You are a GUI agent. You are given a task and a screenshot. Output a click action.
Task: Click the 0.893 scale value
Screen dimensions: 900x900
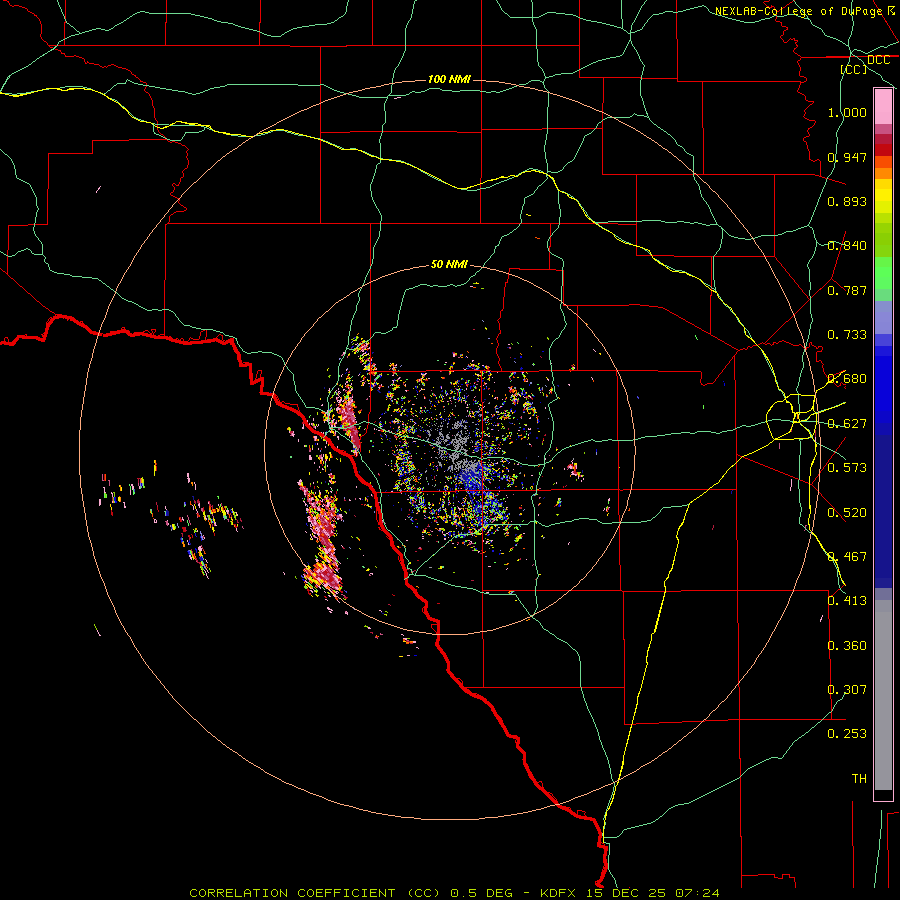tap(847, 201)
